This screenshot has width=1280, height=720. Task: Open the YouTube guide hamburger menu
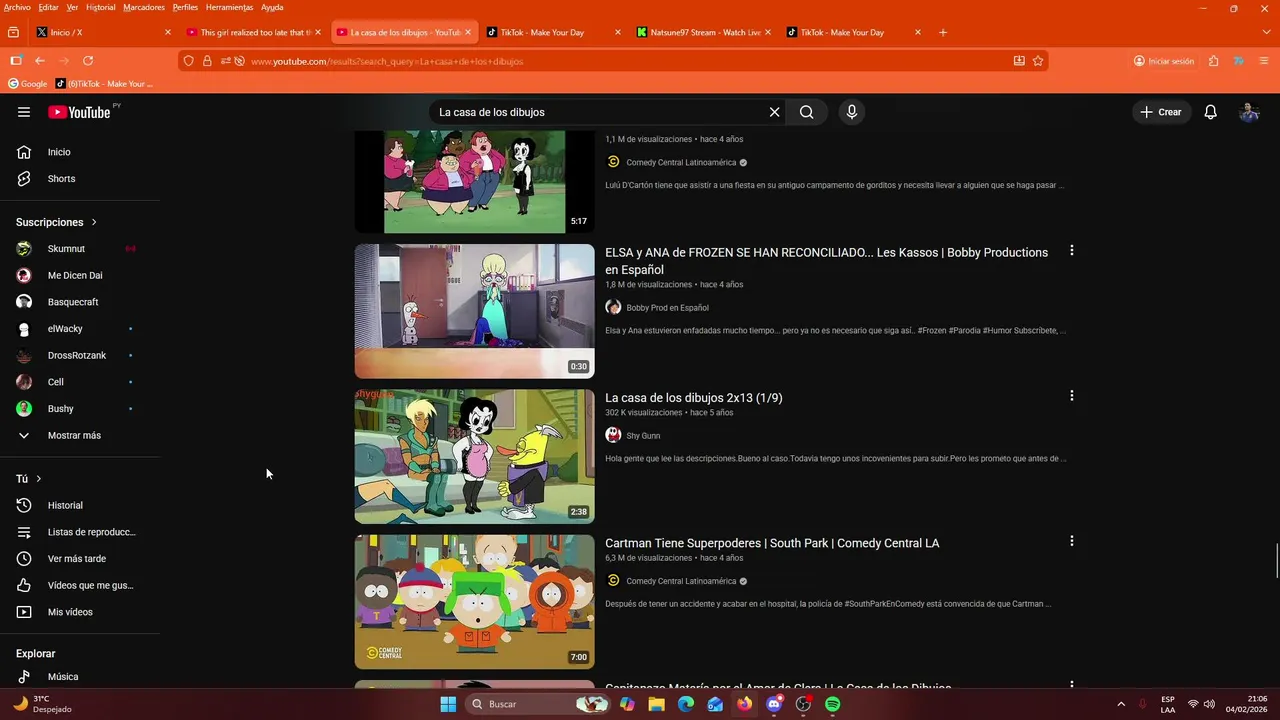pyautogui.click(x=24, y=112)
